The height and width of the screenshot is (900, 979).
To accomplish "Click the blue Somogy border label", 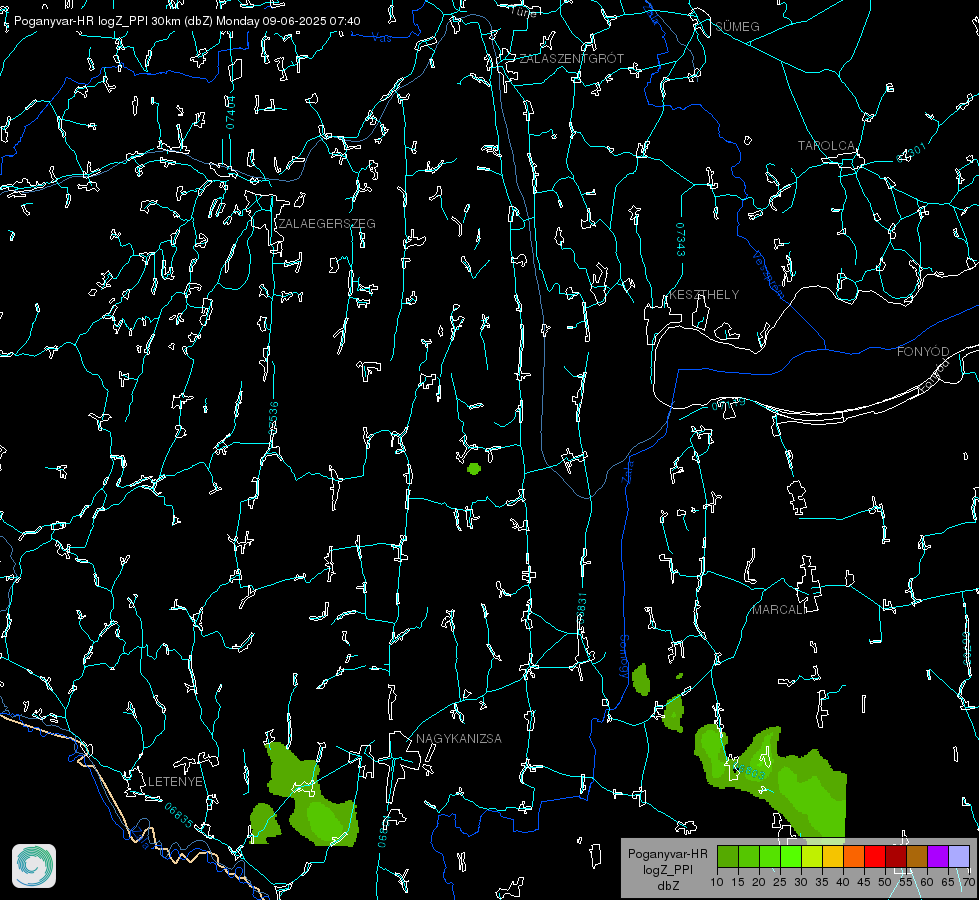I will point(624,657).
